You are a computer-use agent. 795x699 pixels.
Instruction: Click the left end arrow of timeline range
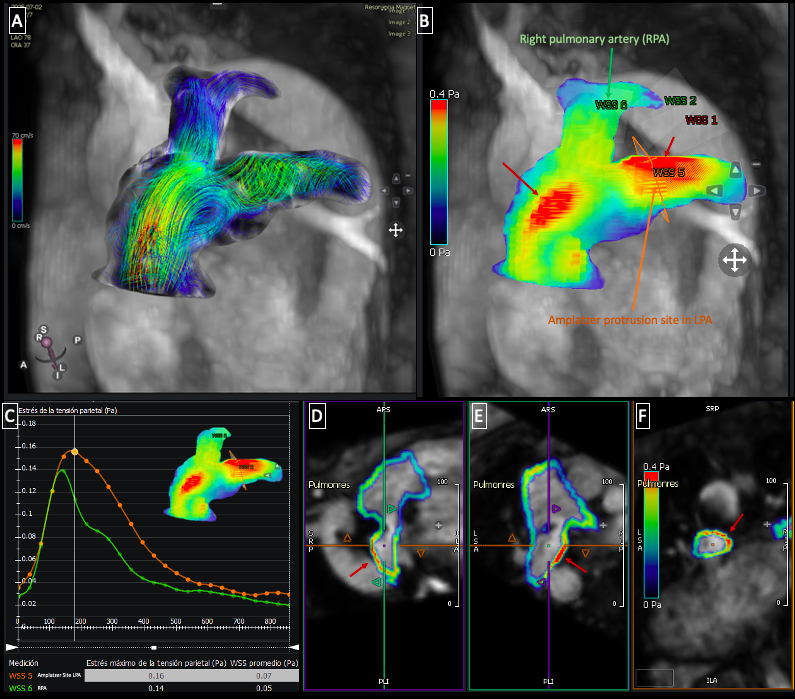coord(10,647)
